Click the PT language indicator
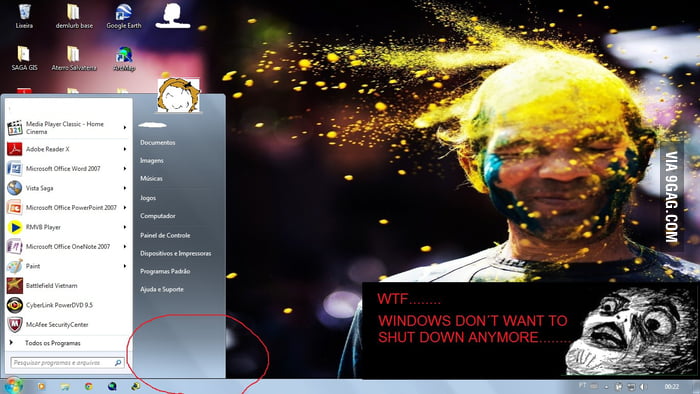 click(582, 386)
